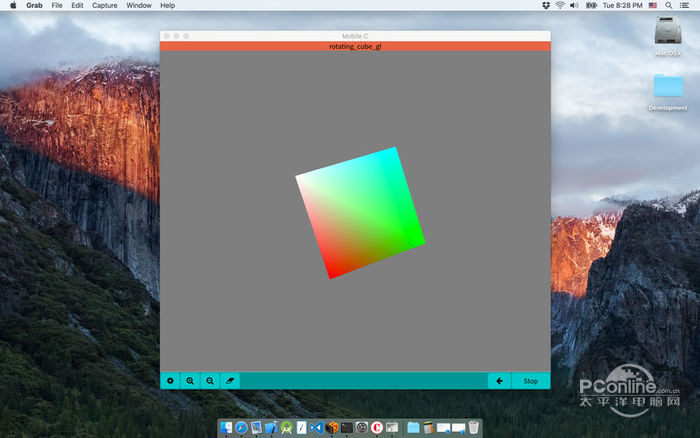
Task: Click the zoom in magnifier icon
Action: coord(190,381)
